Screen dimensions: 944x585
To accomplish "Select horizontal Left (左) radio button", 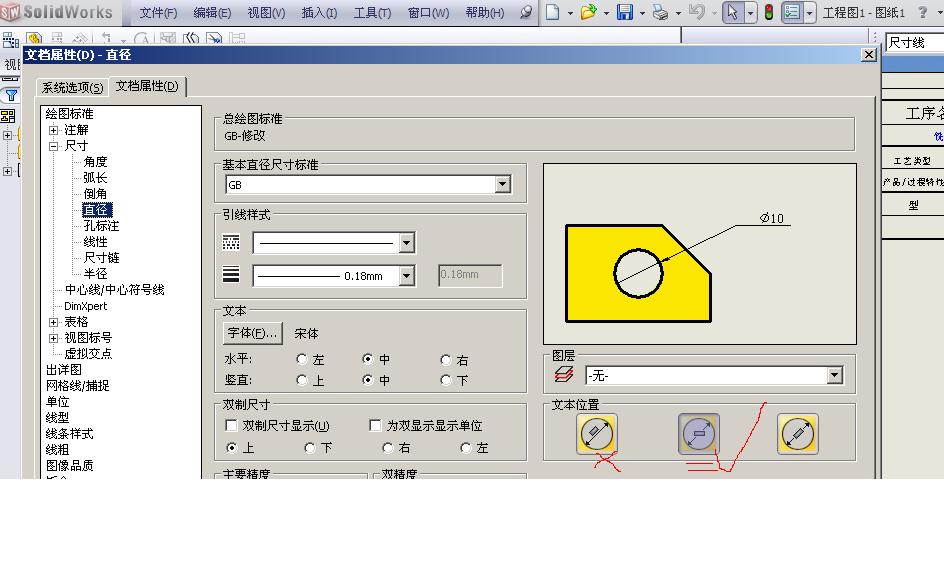I will click(x=302, y=359).
